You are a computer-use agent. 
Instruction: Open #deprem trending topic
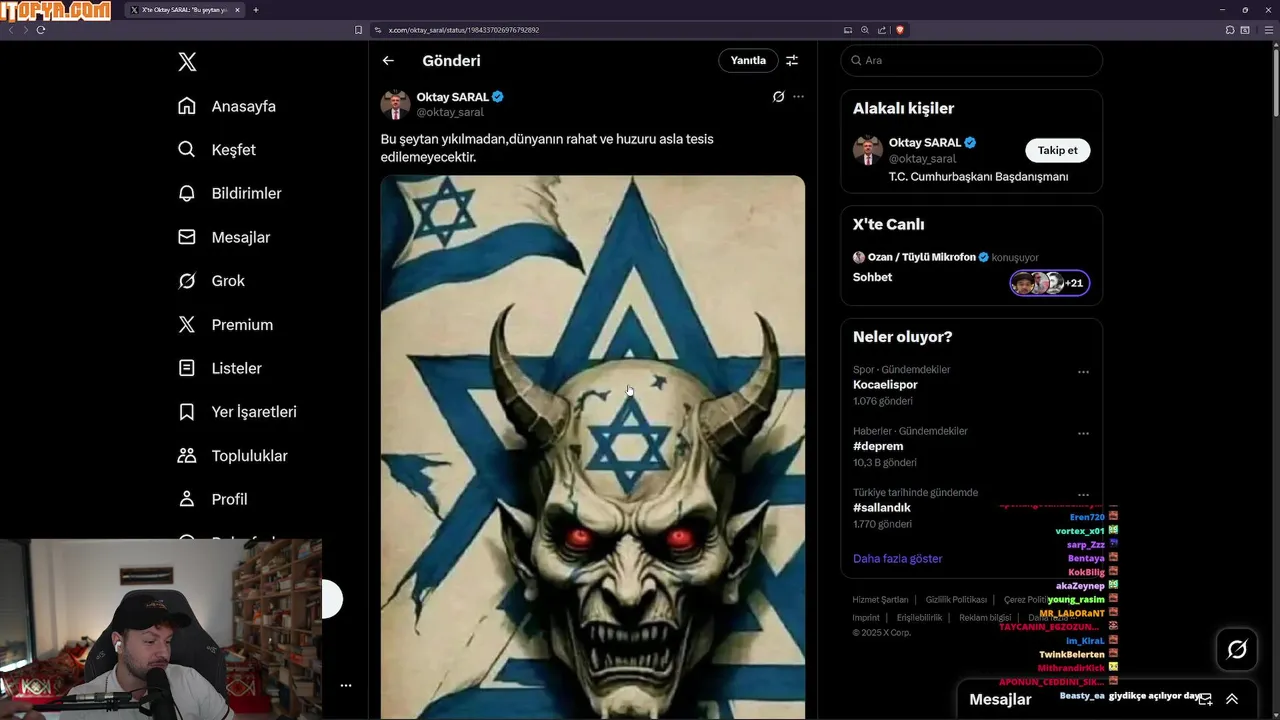pos(878,446)
